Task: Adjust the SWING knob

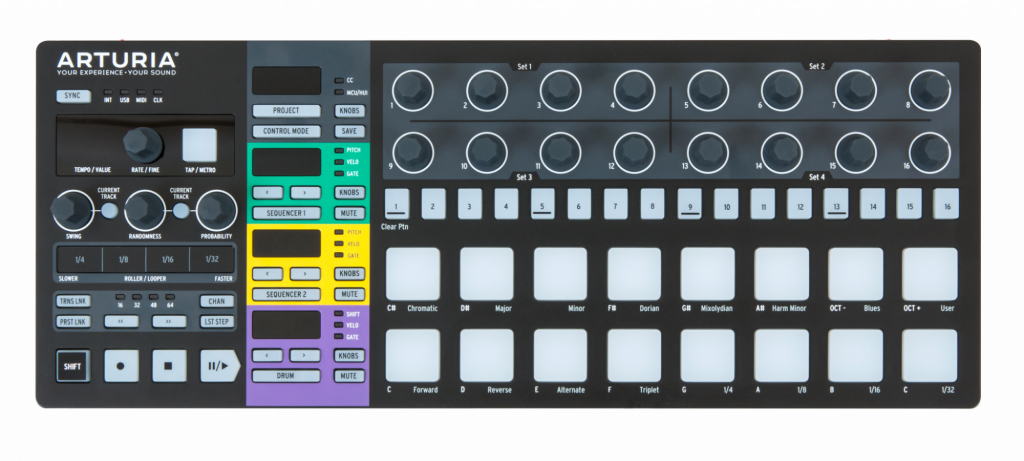Action: click(x=71, y=210)
